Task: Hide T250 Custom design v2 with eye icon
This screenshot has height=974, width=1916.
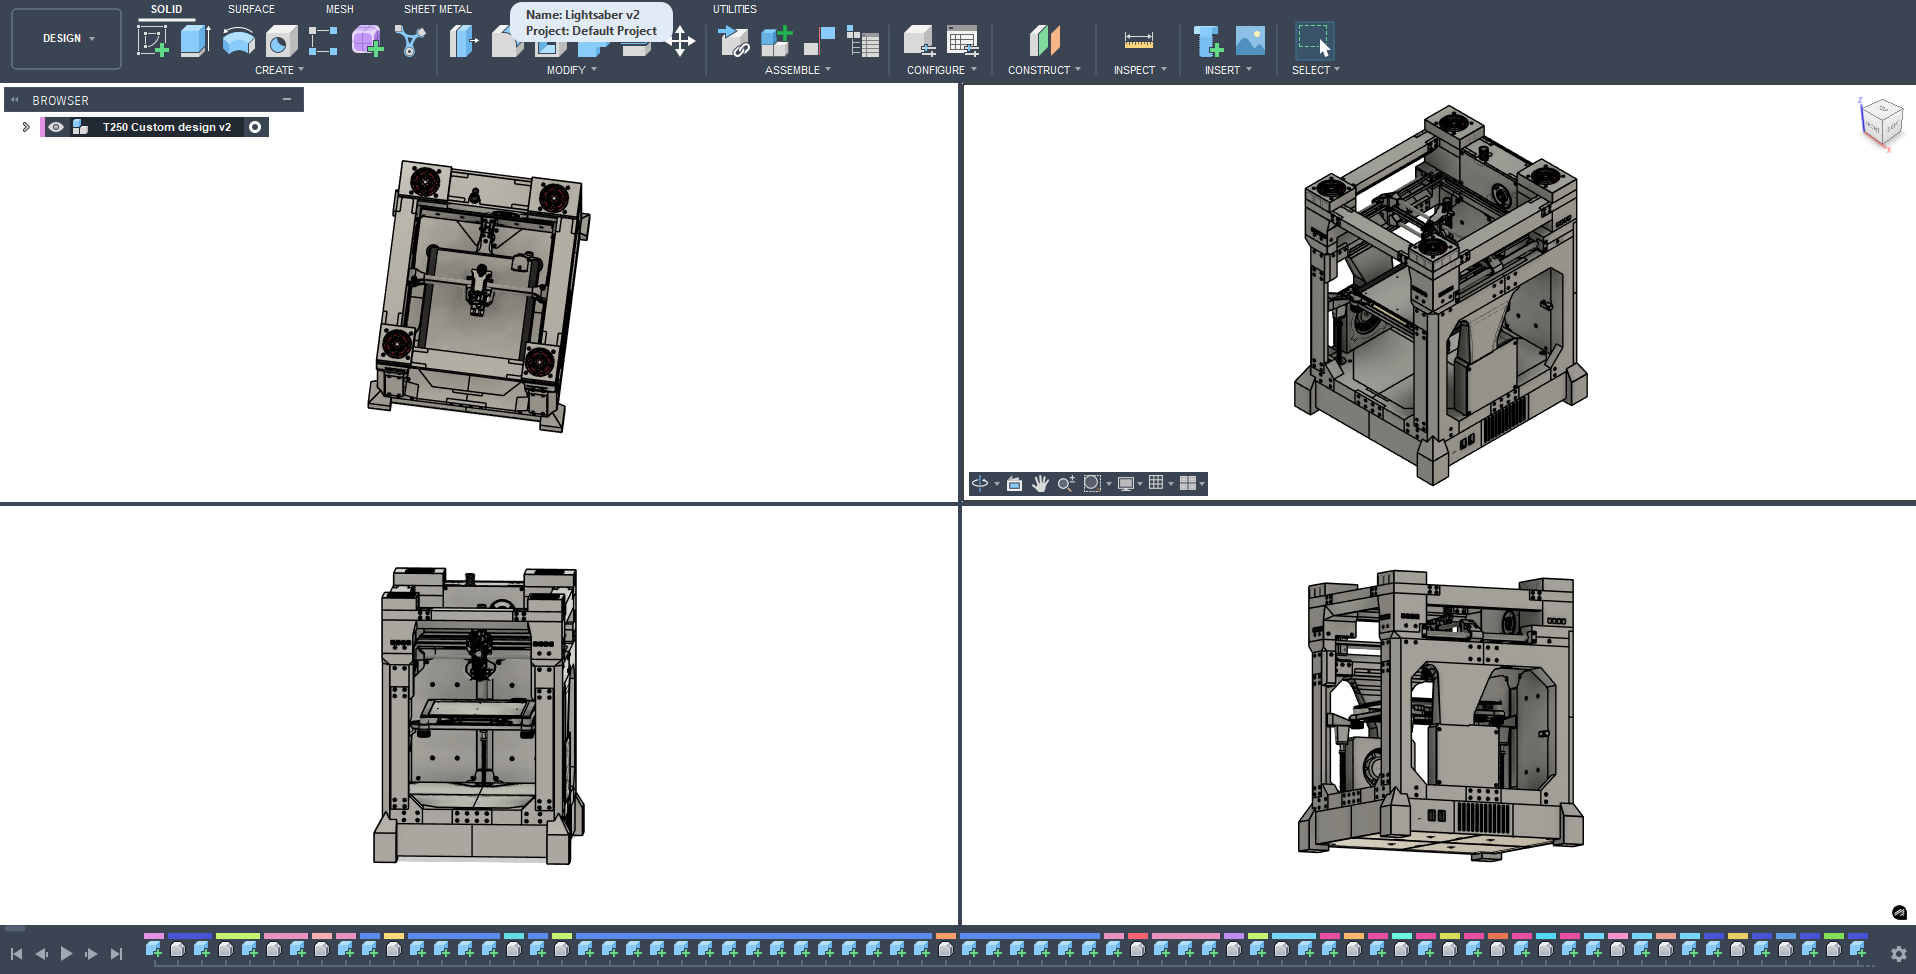Action: click(x=56, y=127)
